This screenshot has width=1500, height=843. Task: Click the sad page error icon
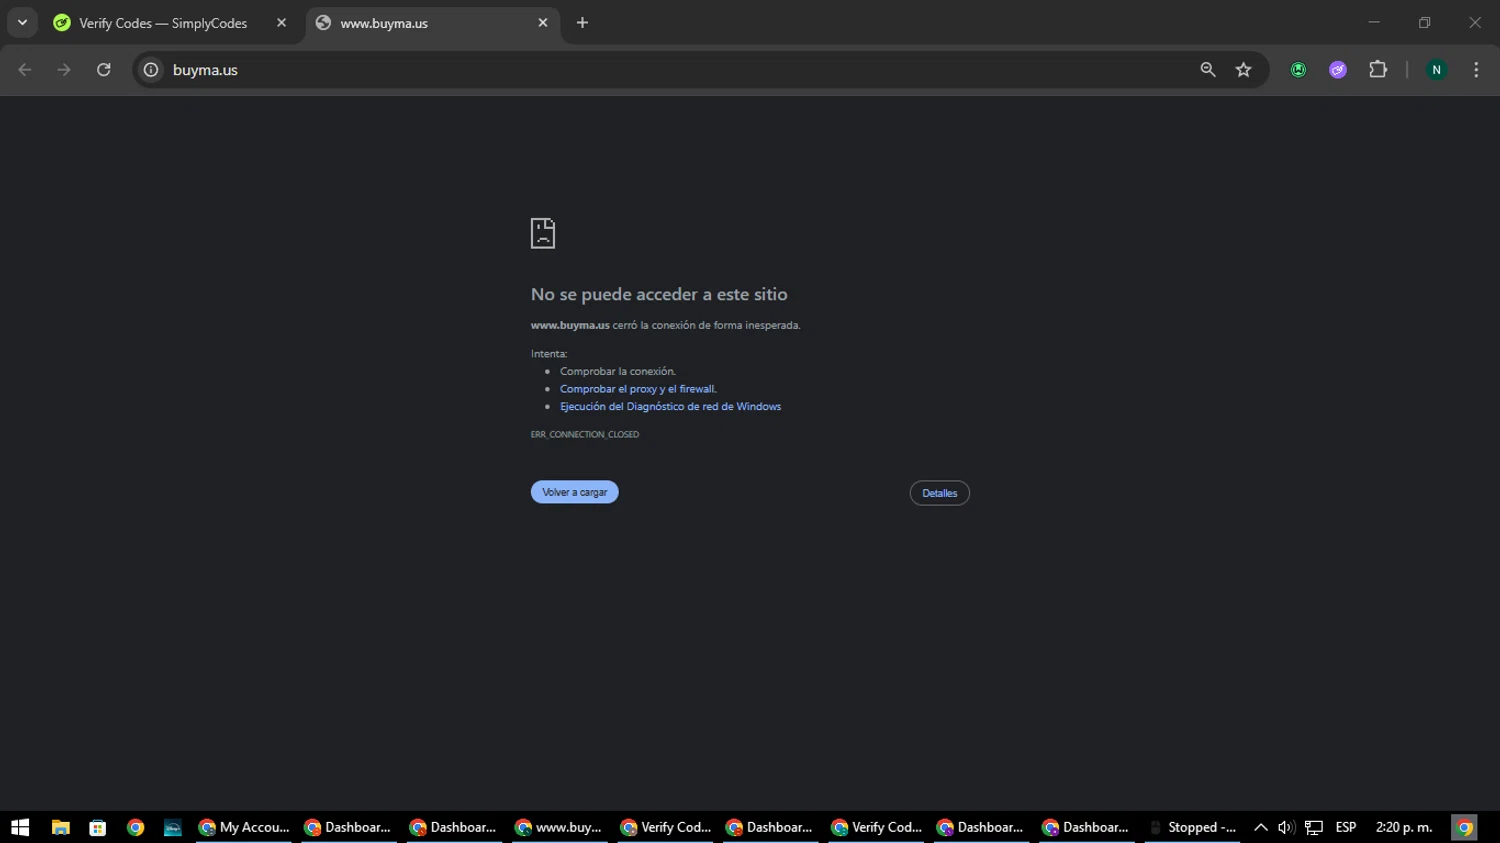[543, 233]
